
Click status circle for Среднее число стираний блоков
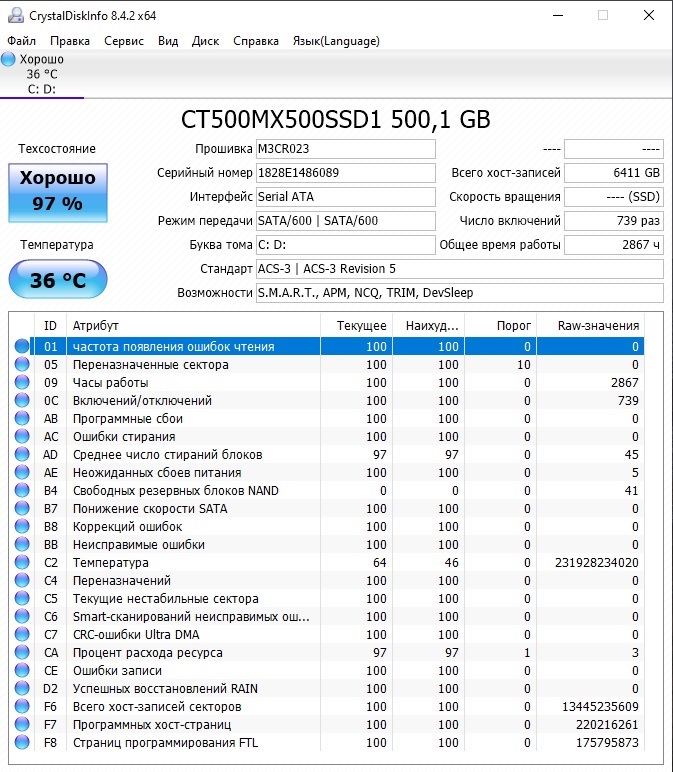tap(22, 454)
